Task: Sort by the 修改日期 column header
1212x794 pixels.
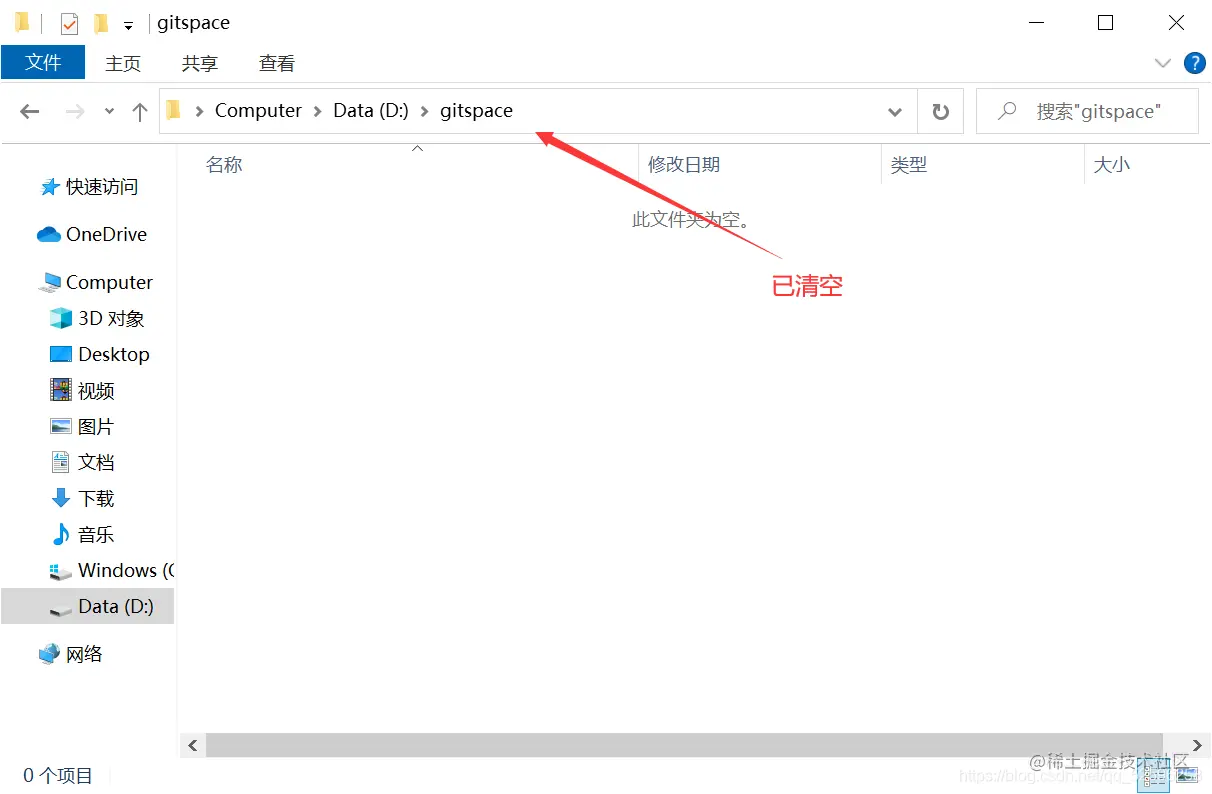Action: (684, 165)
